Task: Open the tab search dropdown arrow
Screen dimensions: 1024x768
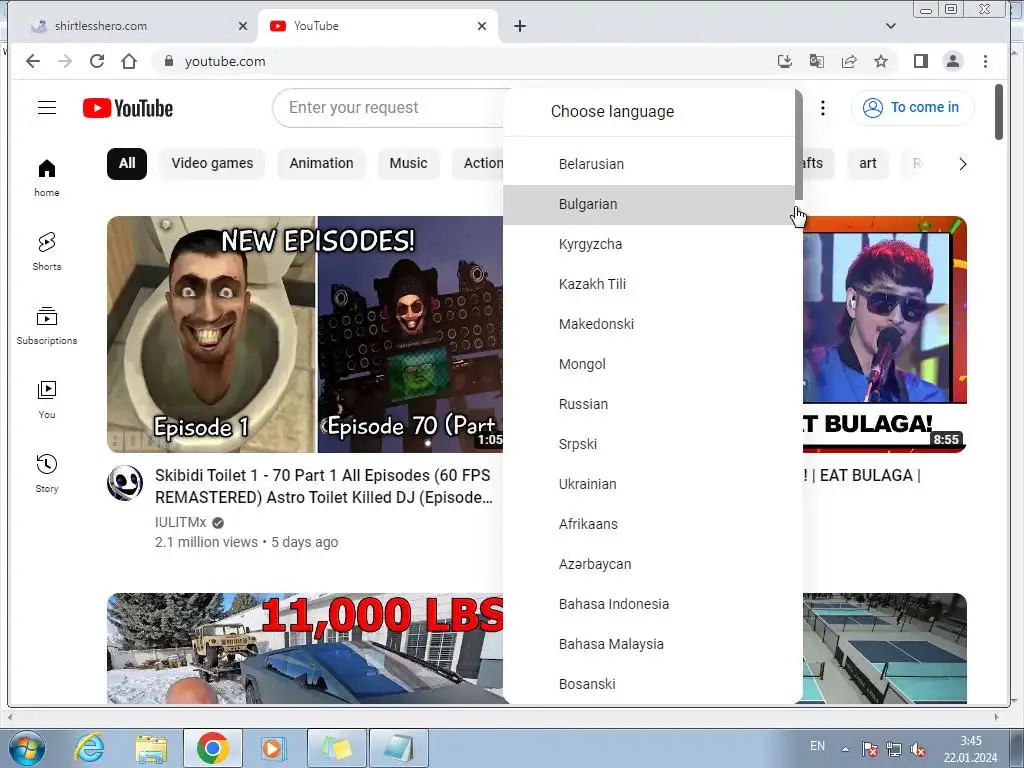Action: click(x=890, y=26)
